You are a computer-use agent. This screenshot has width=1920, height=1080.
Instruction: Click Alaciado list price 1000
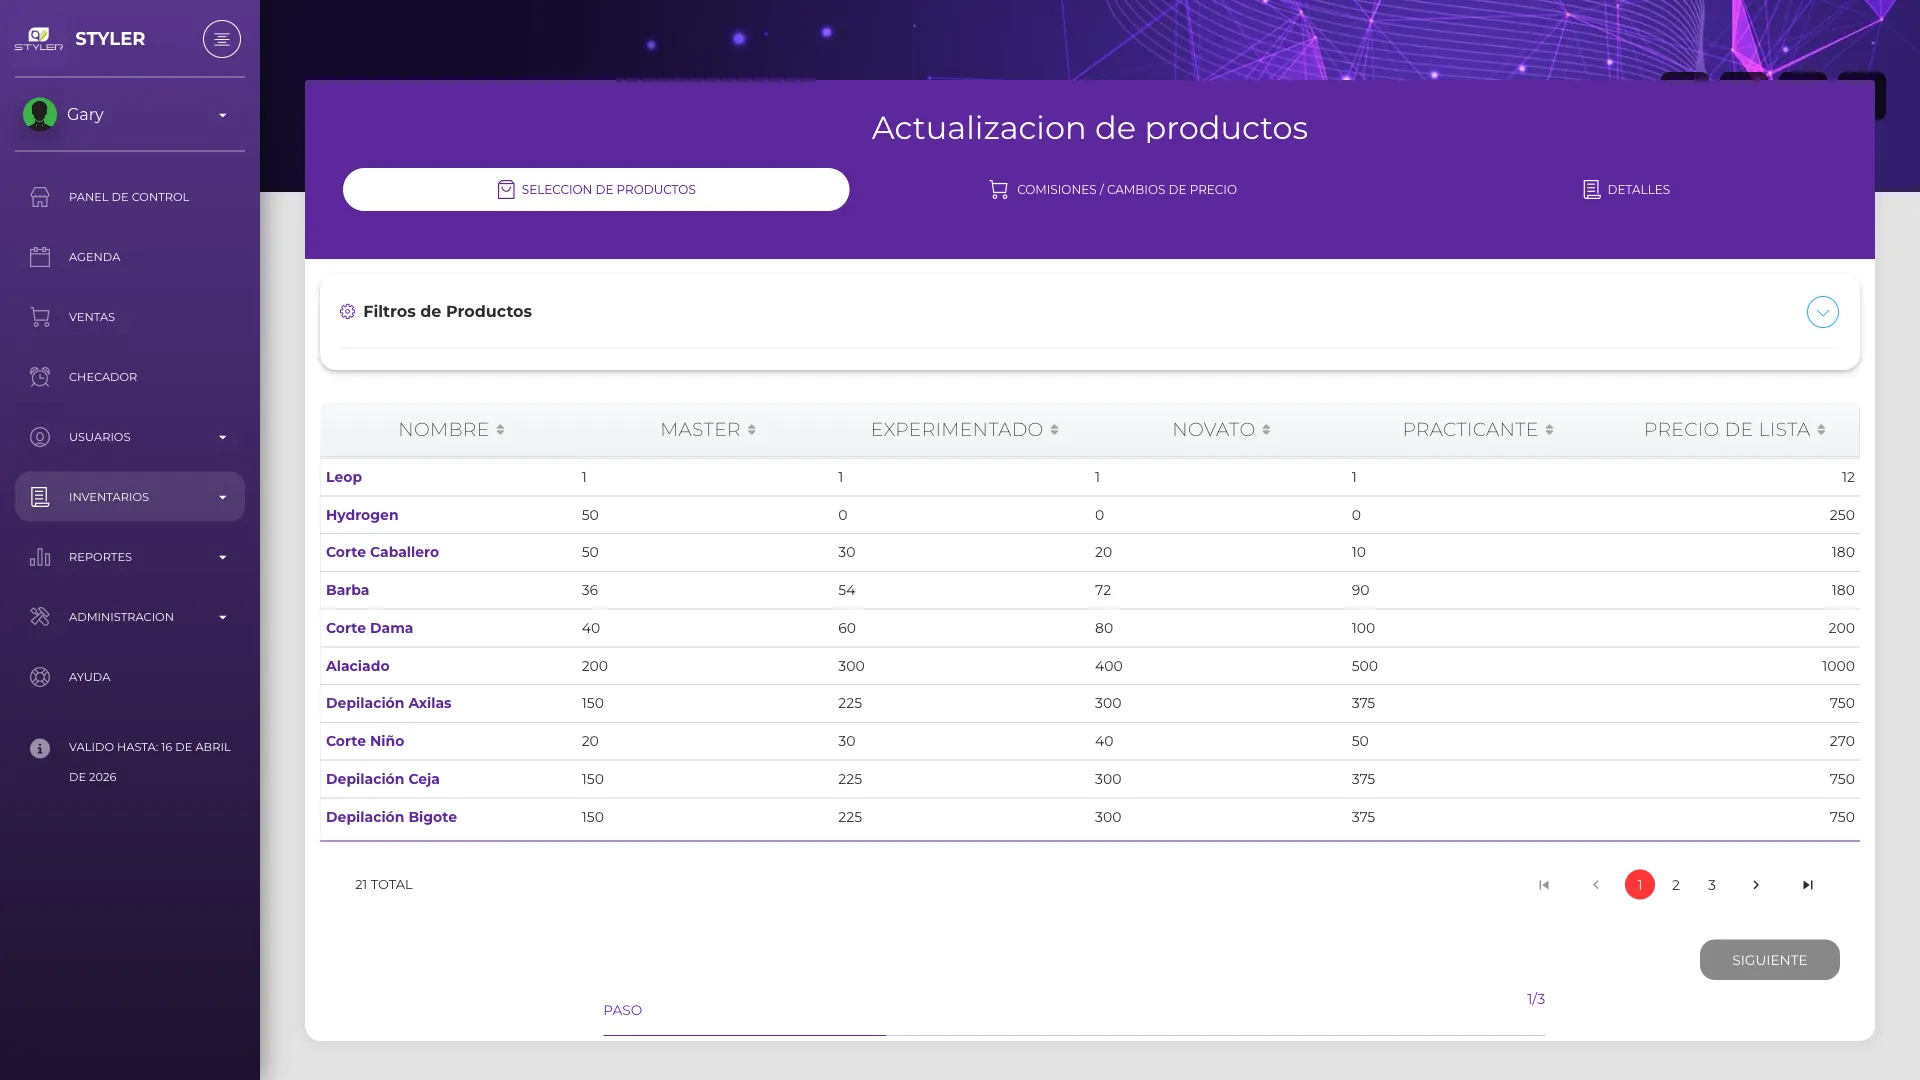[x=1838, y=666]
